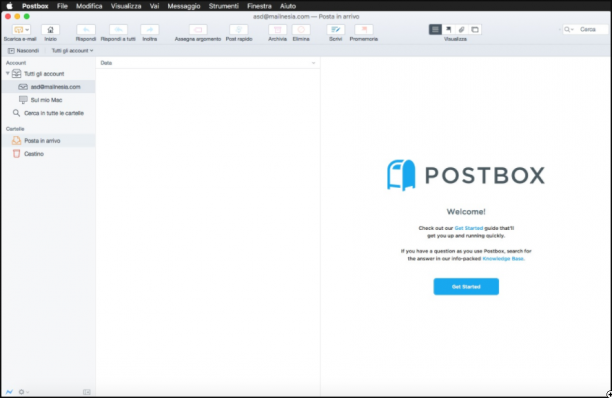Viewport: 612px width, 398px height.
Task: Open the Get Started guide link
Action: click(x=469, y=228)
